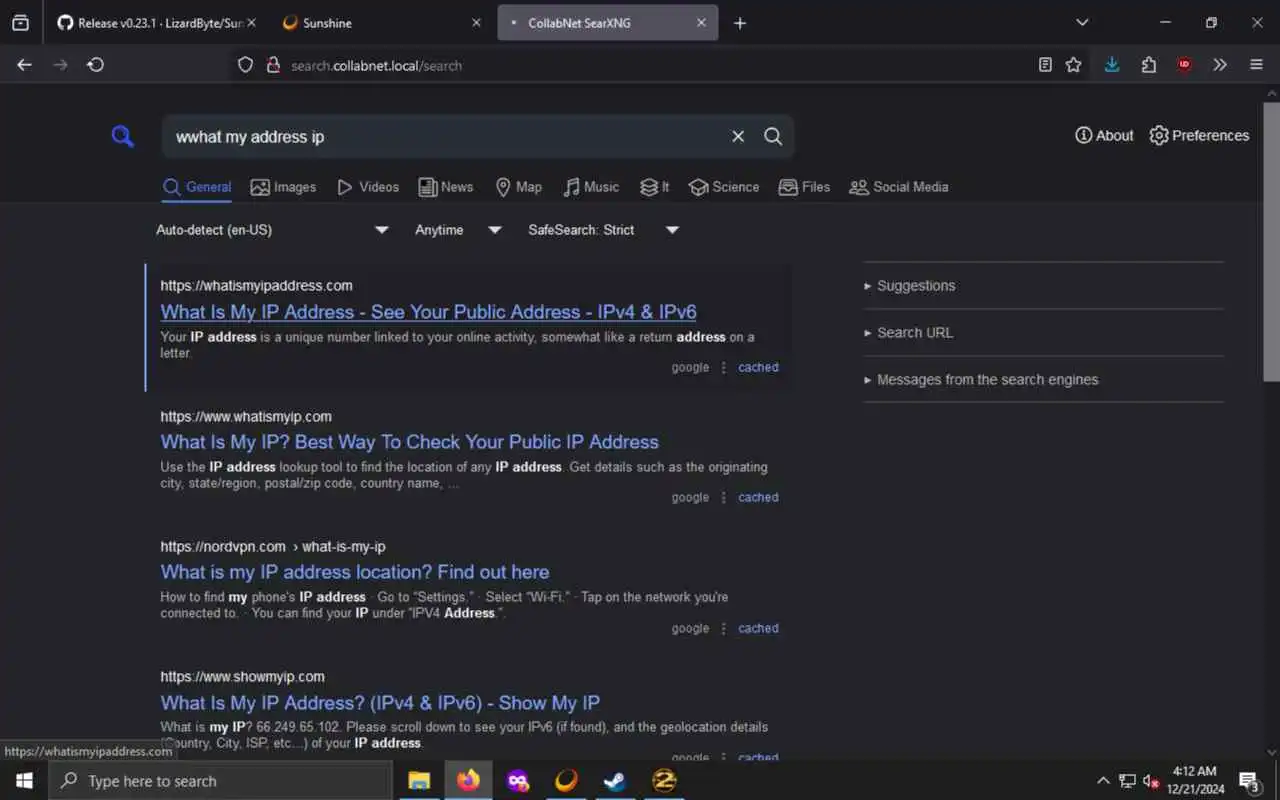Switch to the Images category
This screenshot has width=1280, height=800.
283,187
